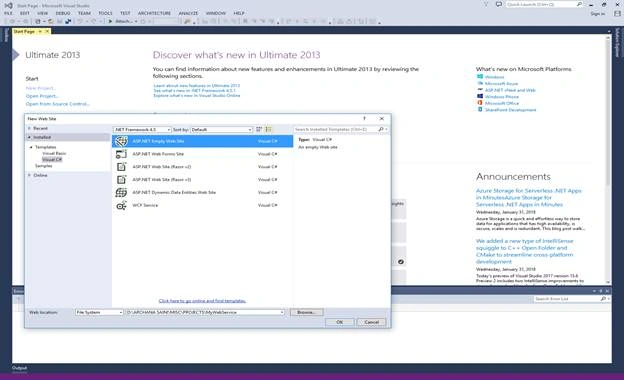This screenshot has height=380, width=624.
Task: Open the .NET Framework 4.5 version dropdown
Action: pos(142,130)
